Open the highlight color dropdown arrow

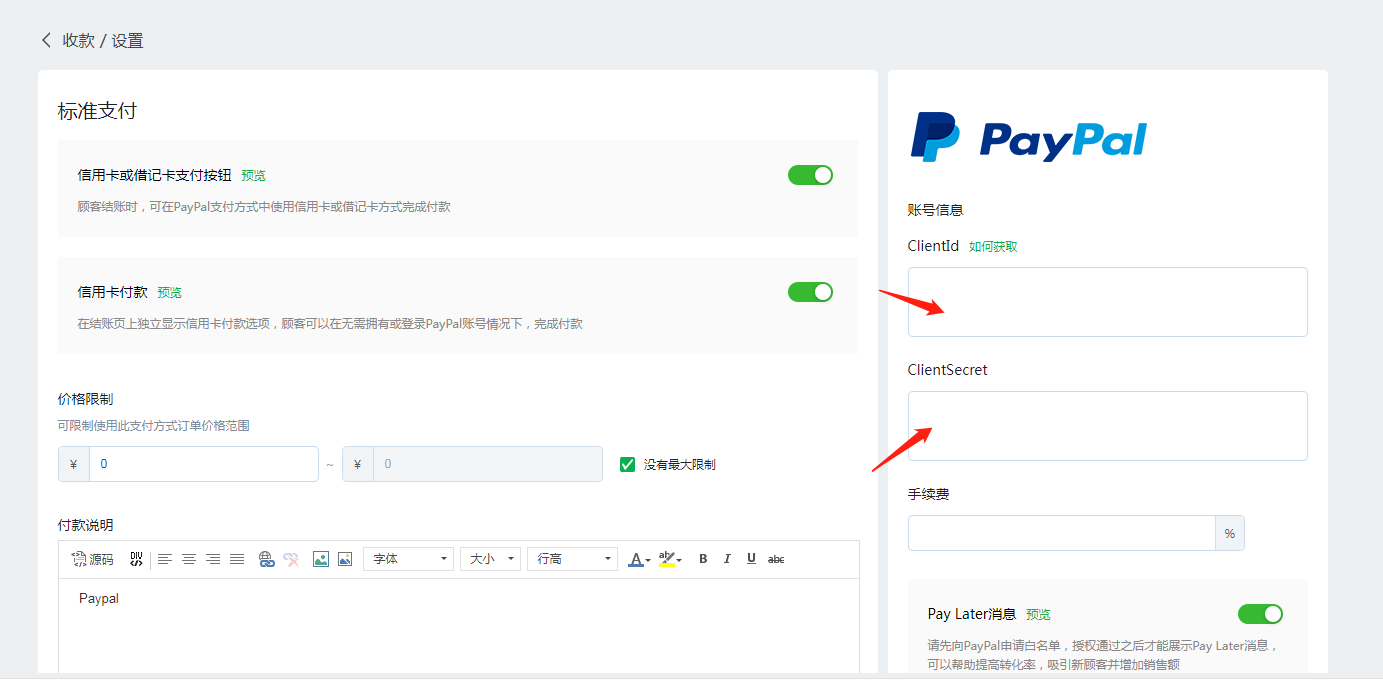coord(680,560)
